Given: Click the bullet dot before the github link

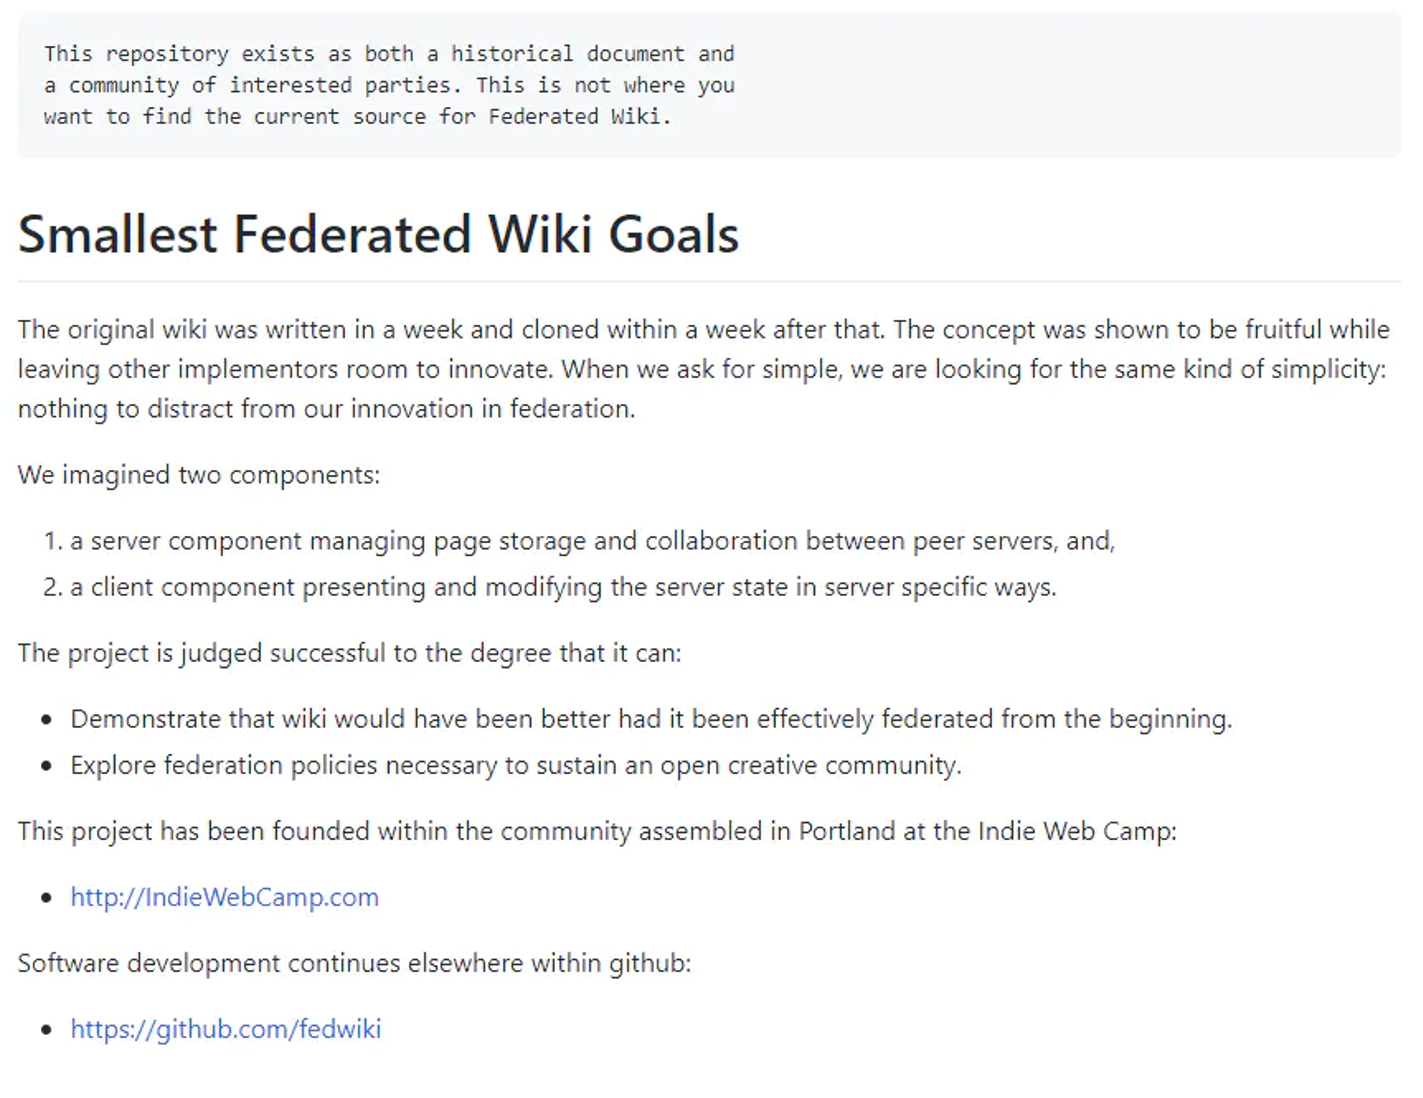Looking at the screenshot, I should point(46,1030).
